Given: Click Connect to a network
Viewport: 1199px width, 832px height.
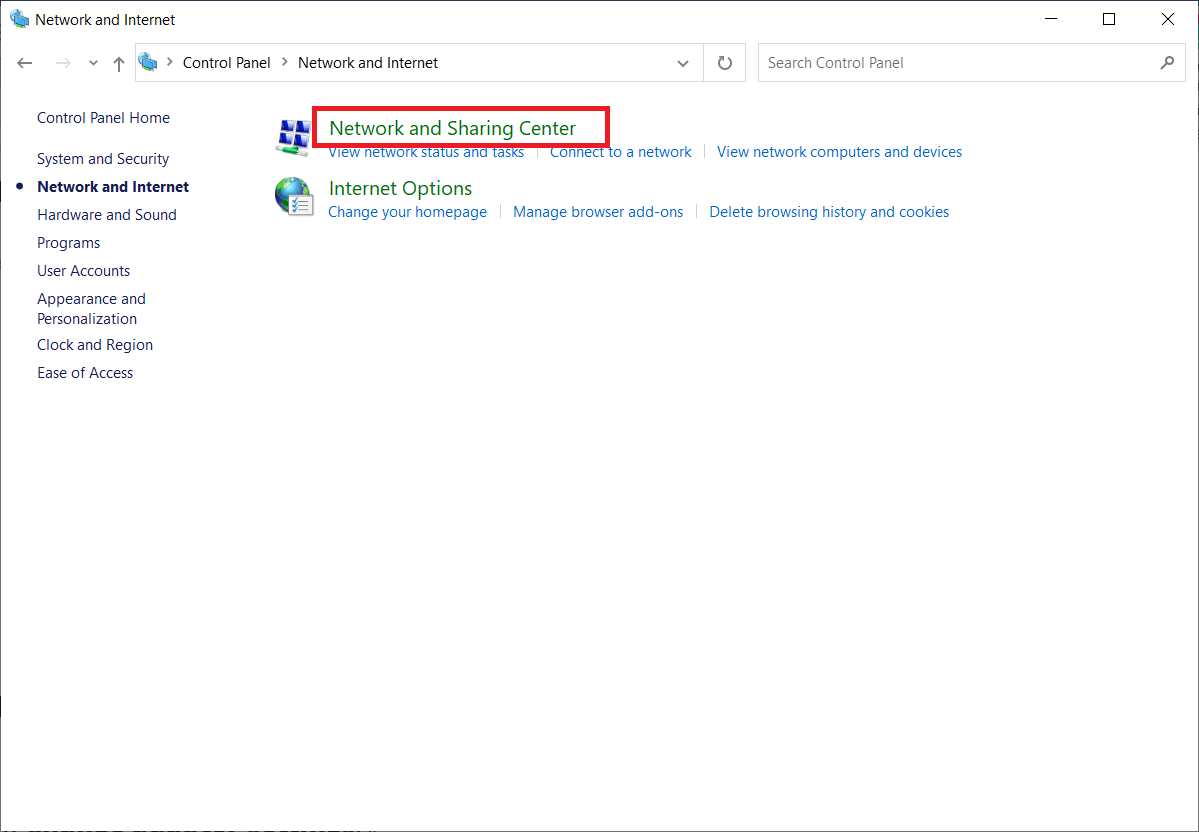Looking at the screenshot, I should coord(621,151).
